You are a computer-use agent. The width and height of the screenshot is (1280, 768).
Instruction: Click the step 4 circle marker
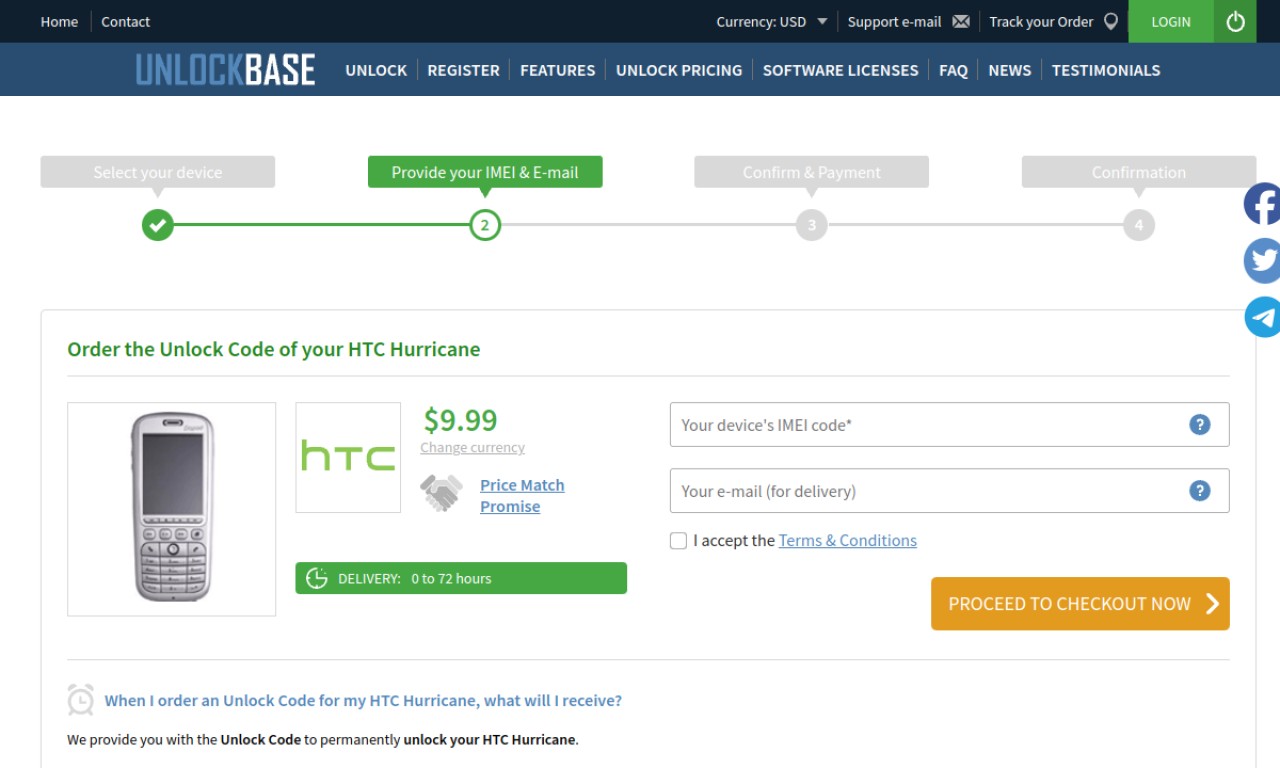[1139, 225]
